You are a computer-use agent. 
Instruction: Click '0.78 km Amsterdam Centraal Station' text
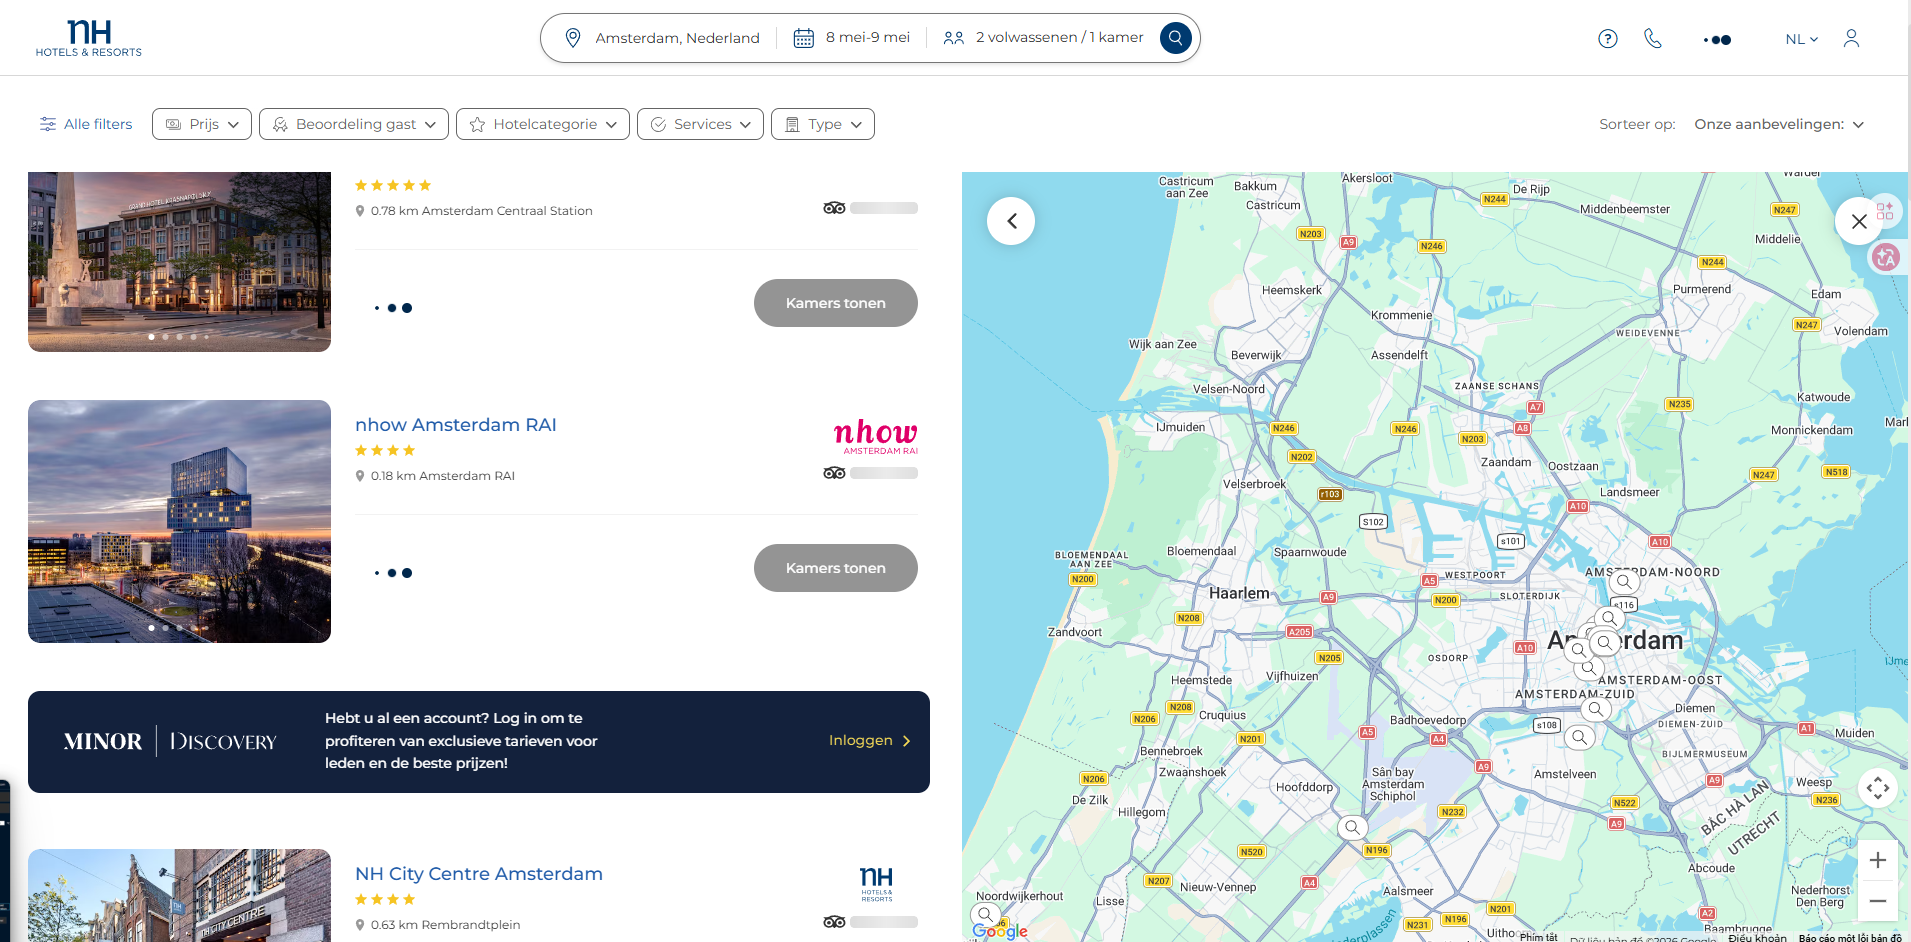[482, 211]
